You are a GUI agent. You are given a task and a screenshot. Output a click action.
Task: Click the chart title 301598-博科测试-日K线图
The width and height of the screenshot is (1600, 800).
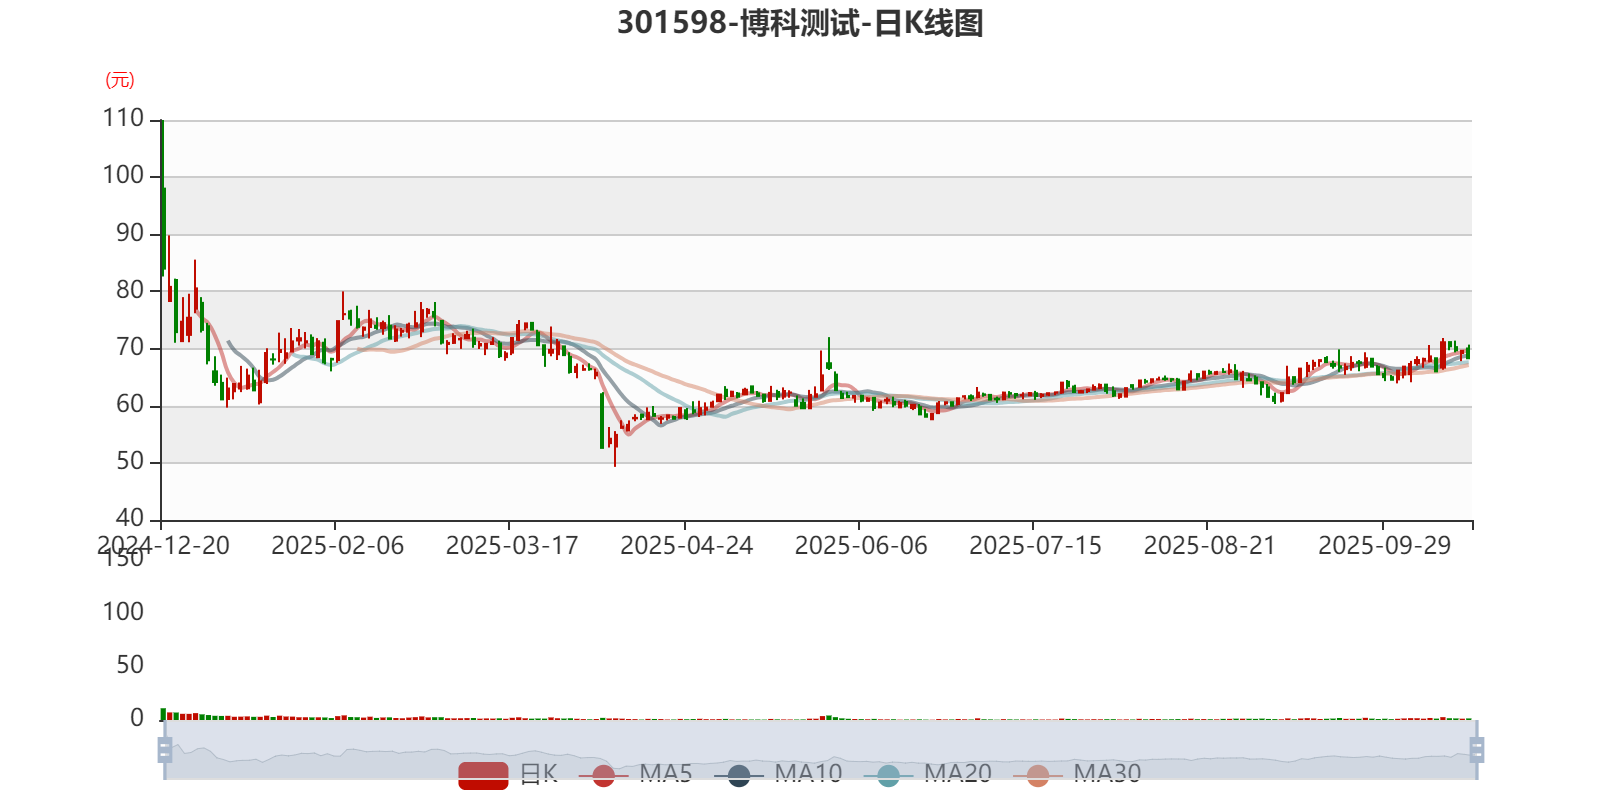point(800,22)
